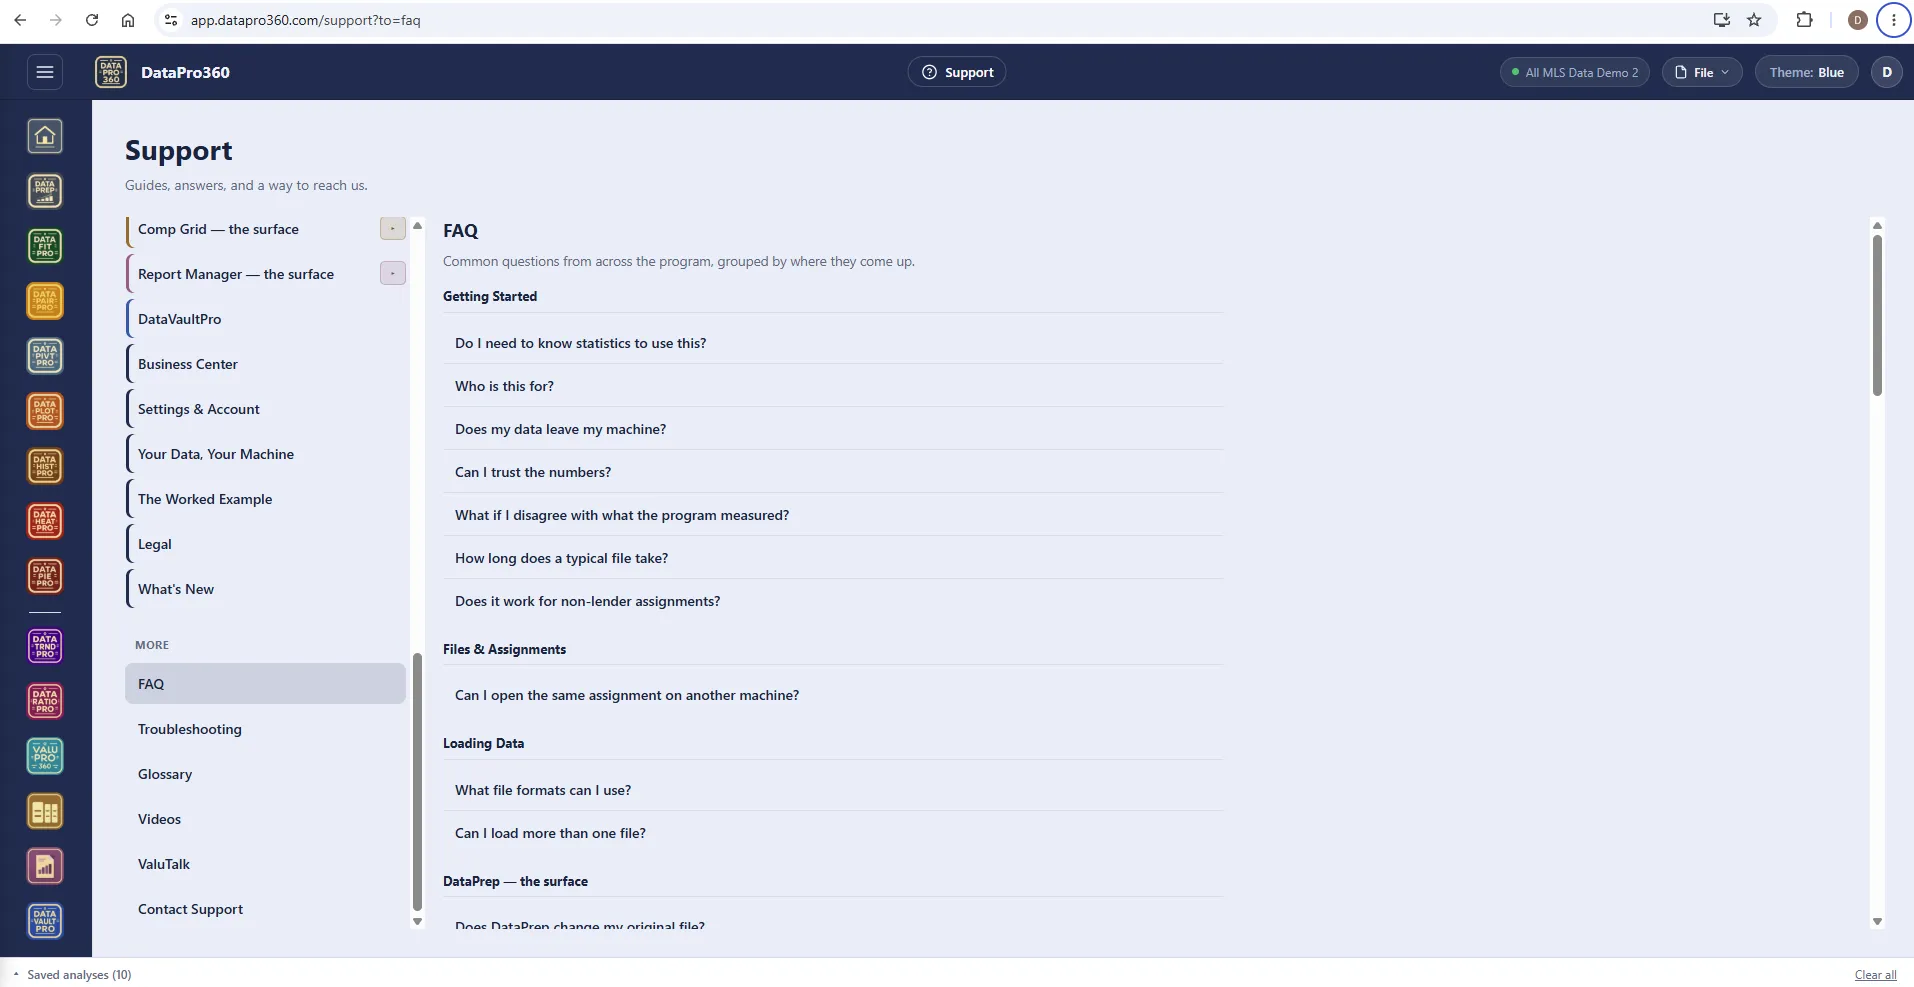Reload the page in browser
This screenshot has height=987, width=1914.
pos(92,20)
